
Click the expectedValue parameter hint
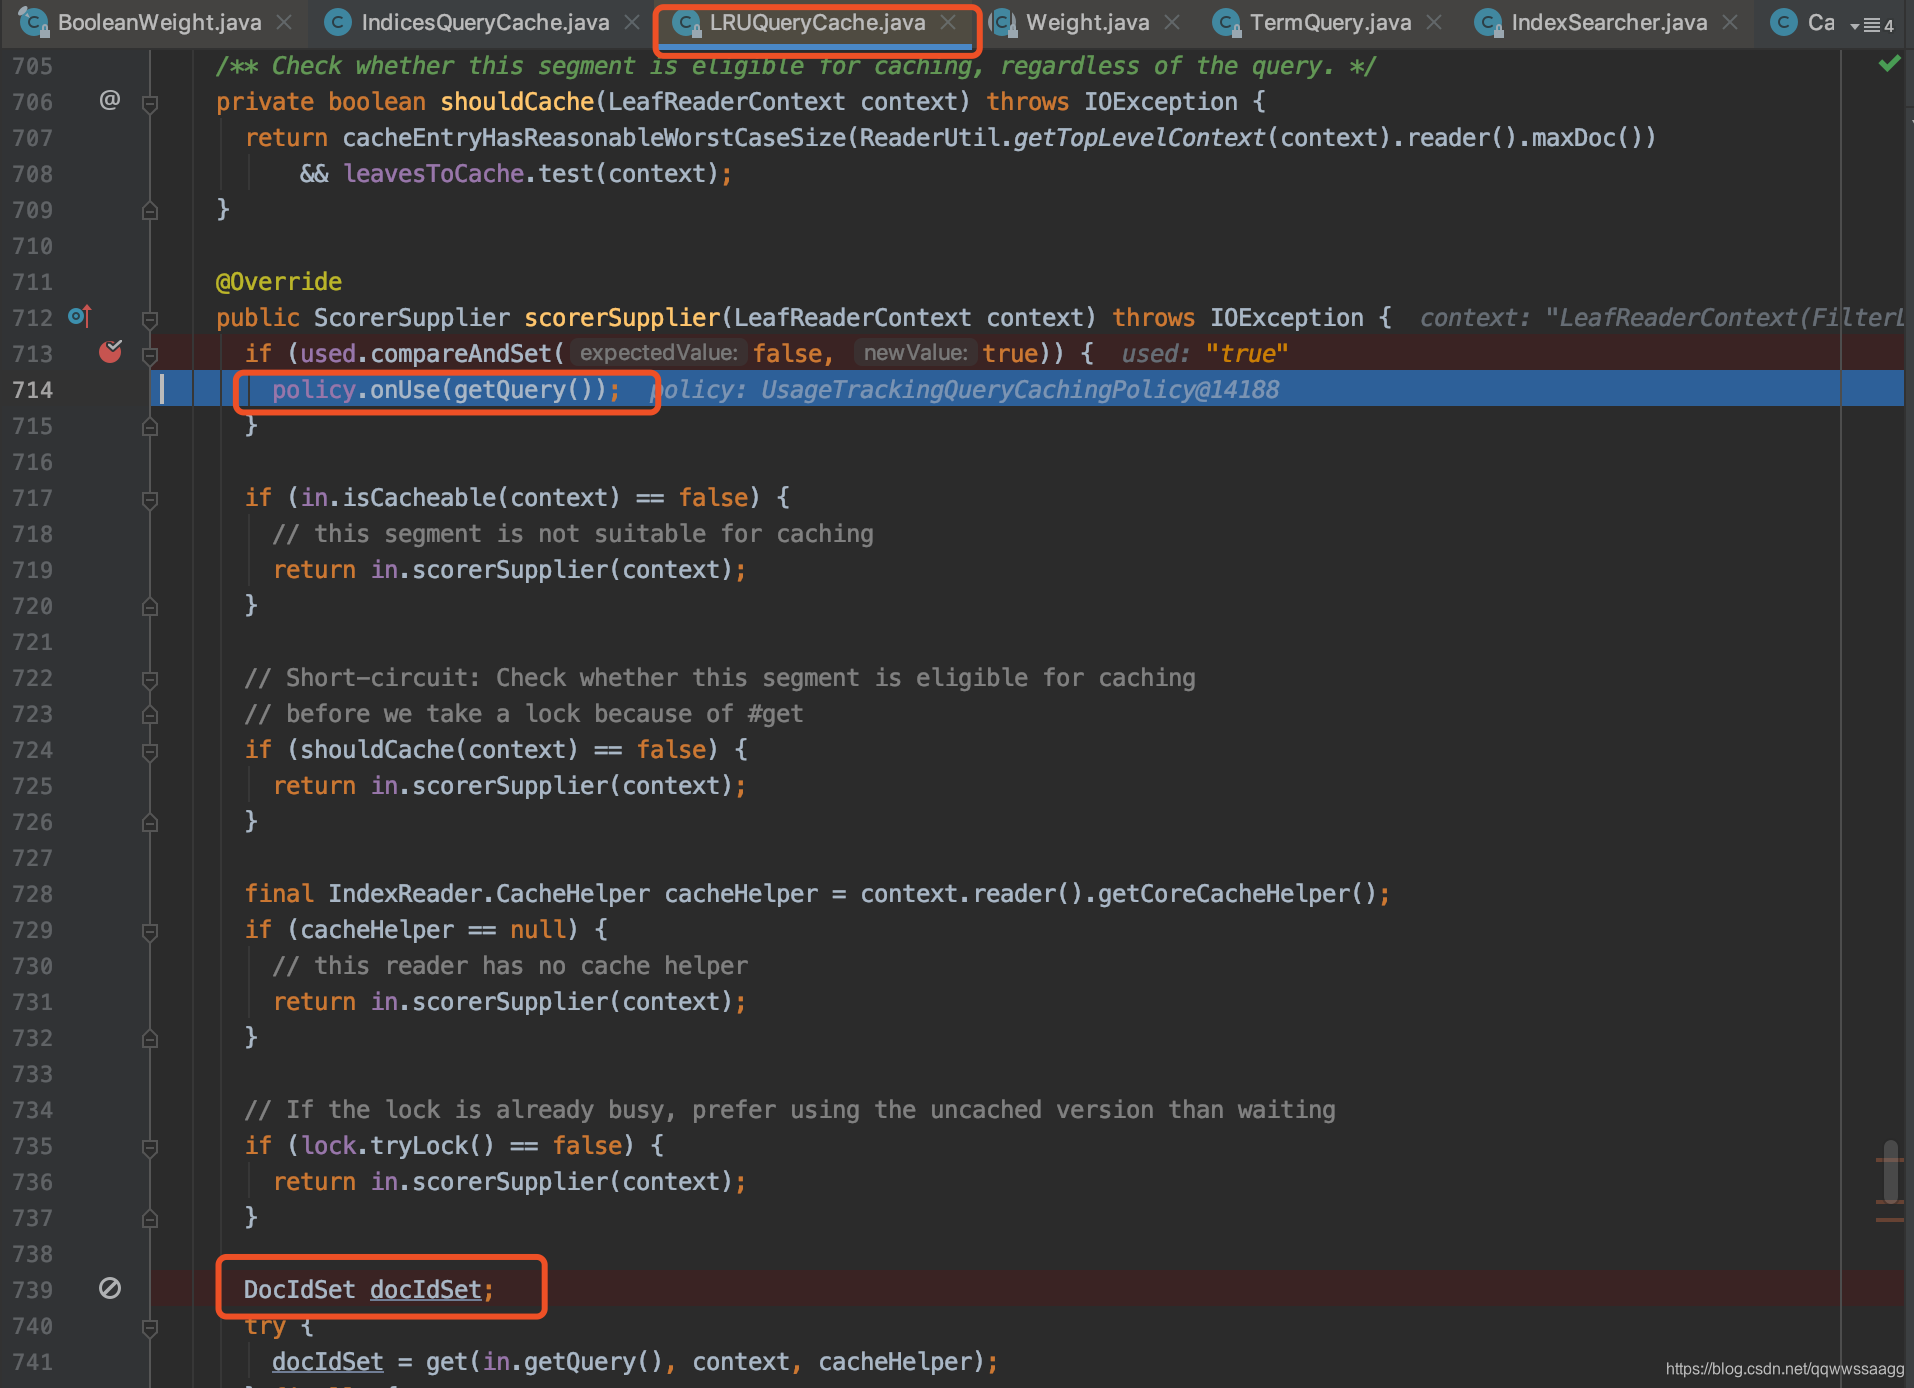(659, 353)
